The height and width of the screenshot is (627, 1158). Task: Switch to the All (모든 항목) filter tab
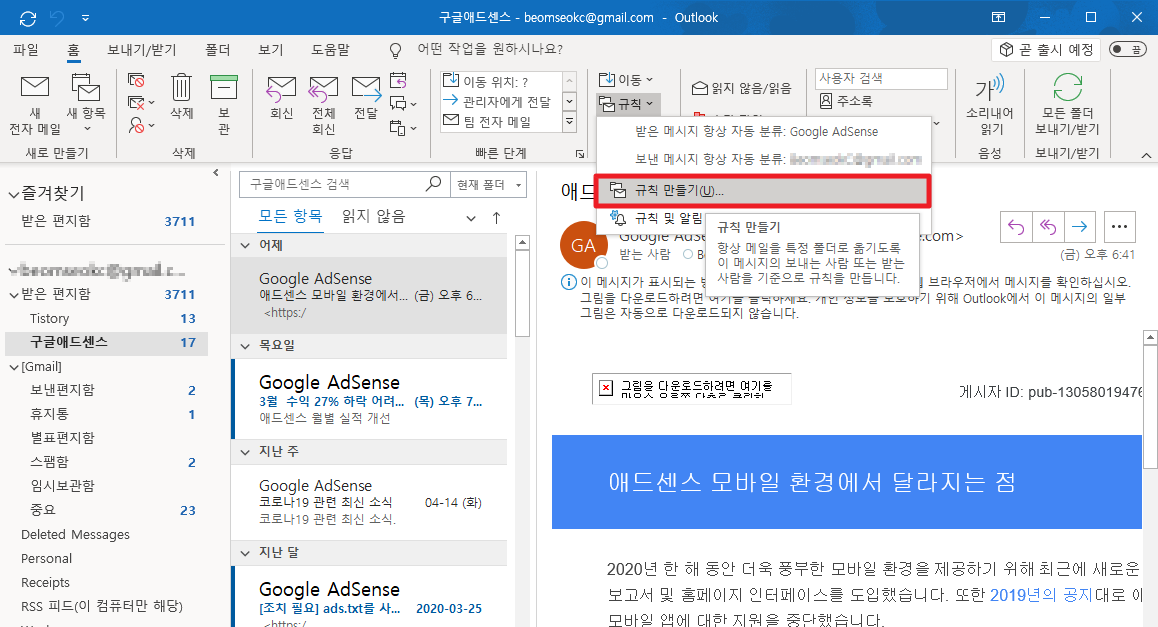[290, 216]
